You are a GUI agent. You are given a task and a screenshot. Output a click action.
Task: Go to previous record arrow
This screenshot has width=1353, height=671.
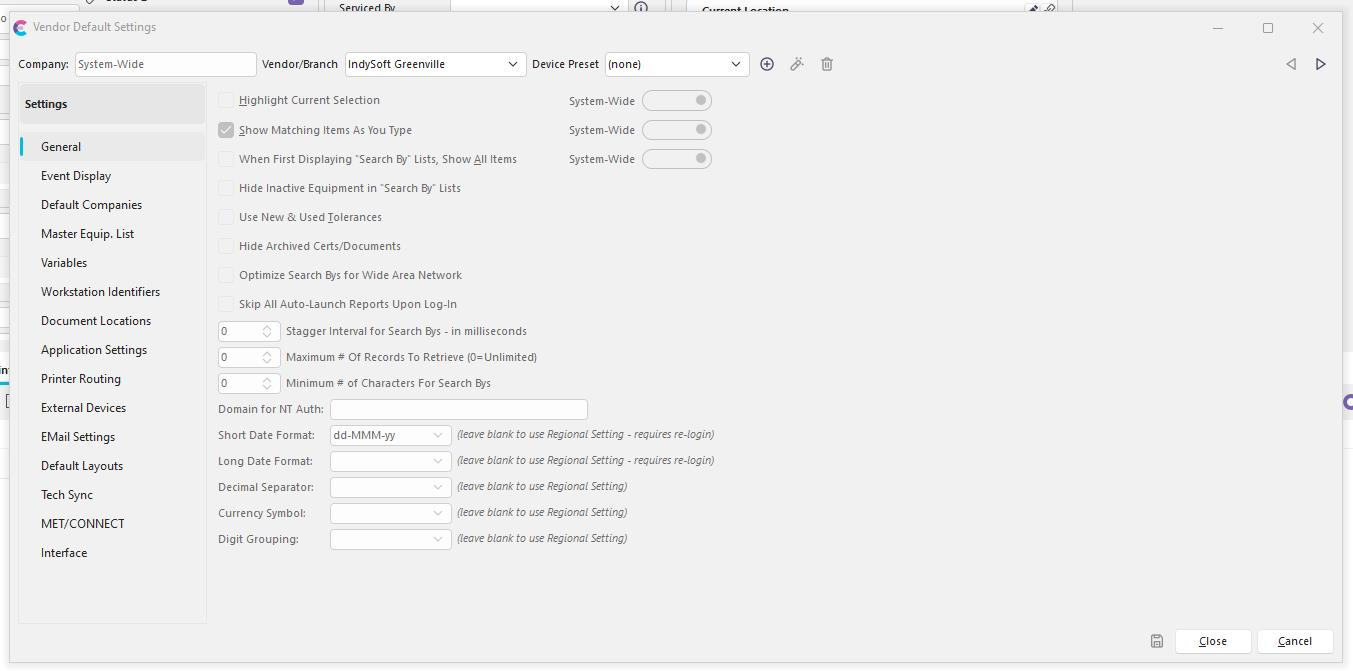point(1291,64)
